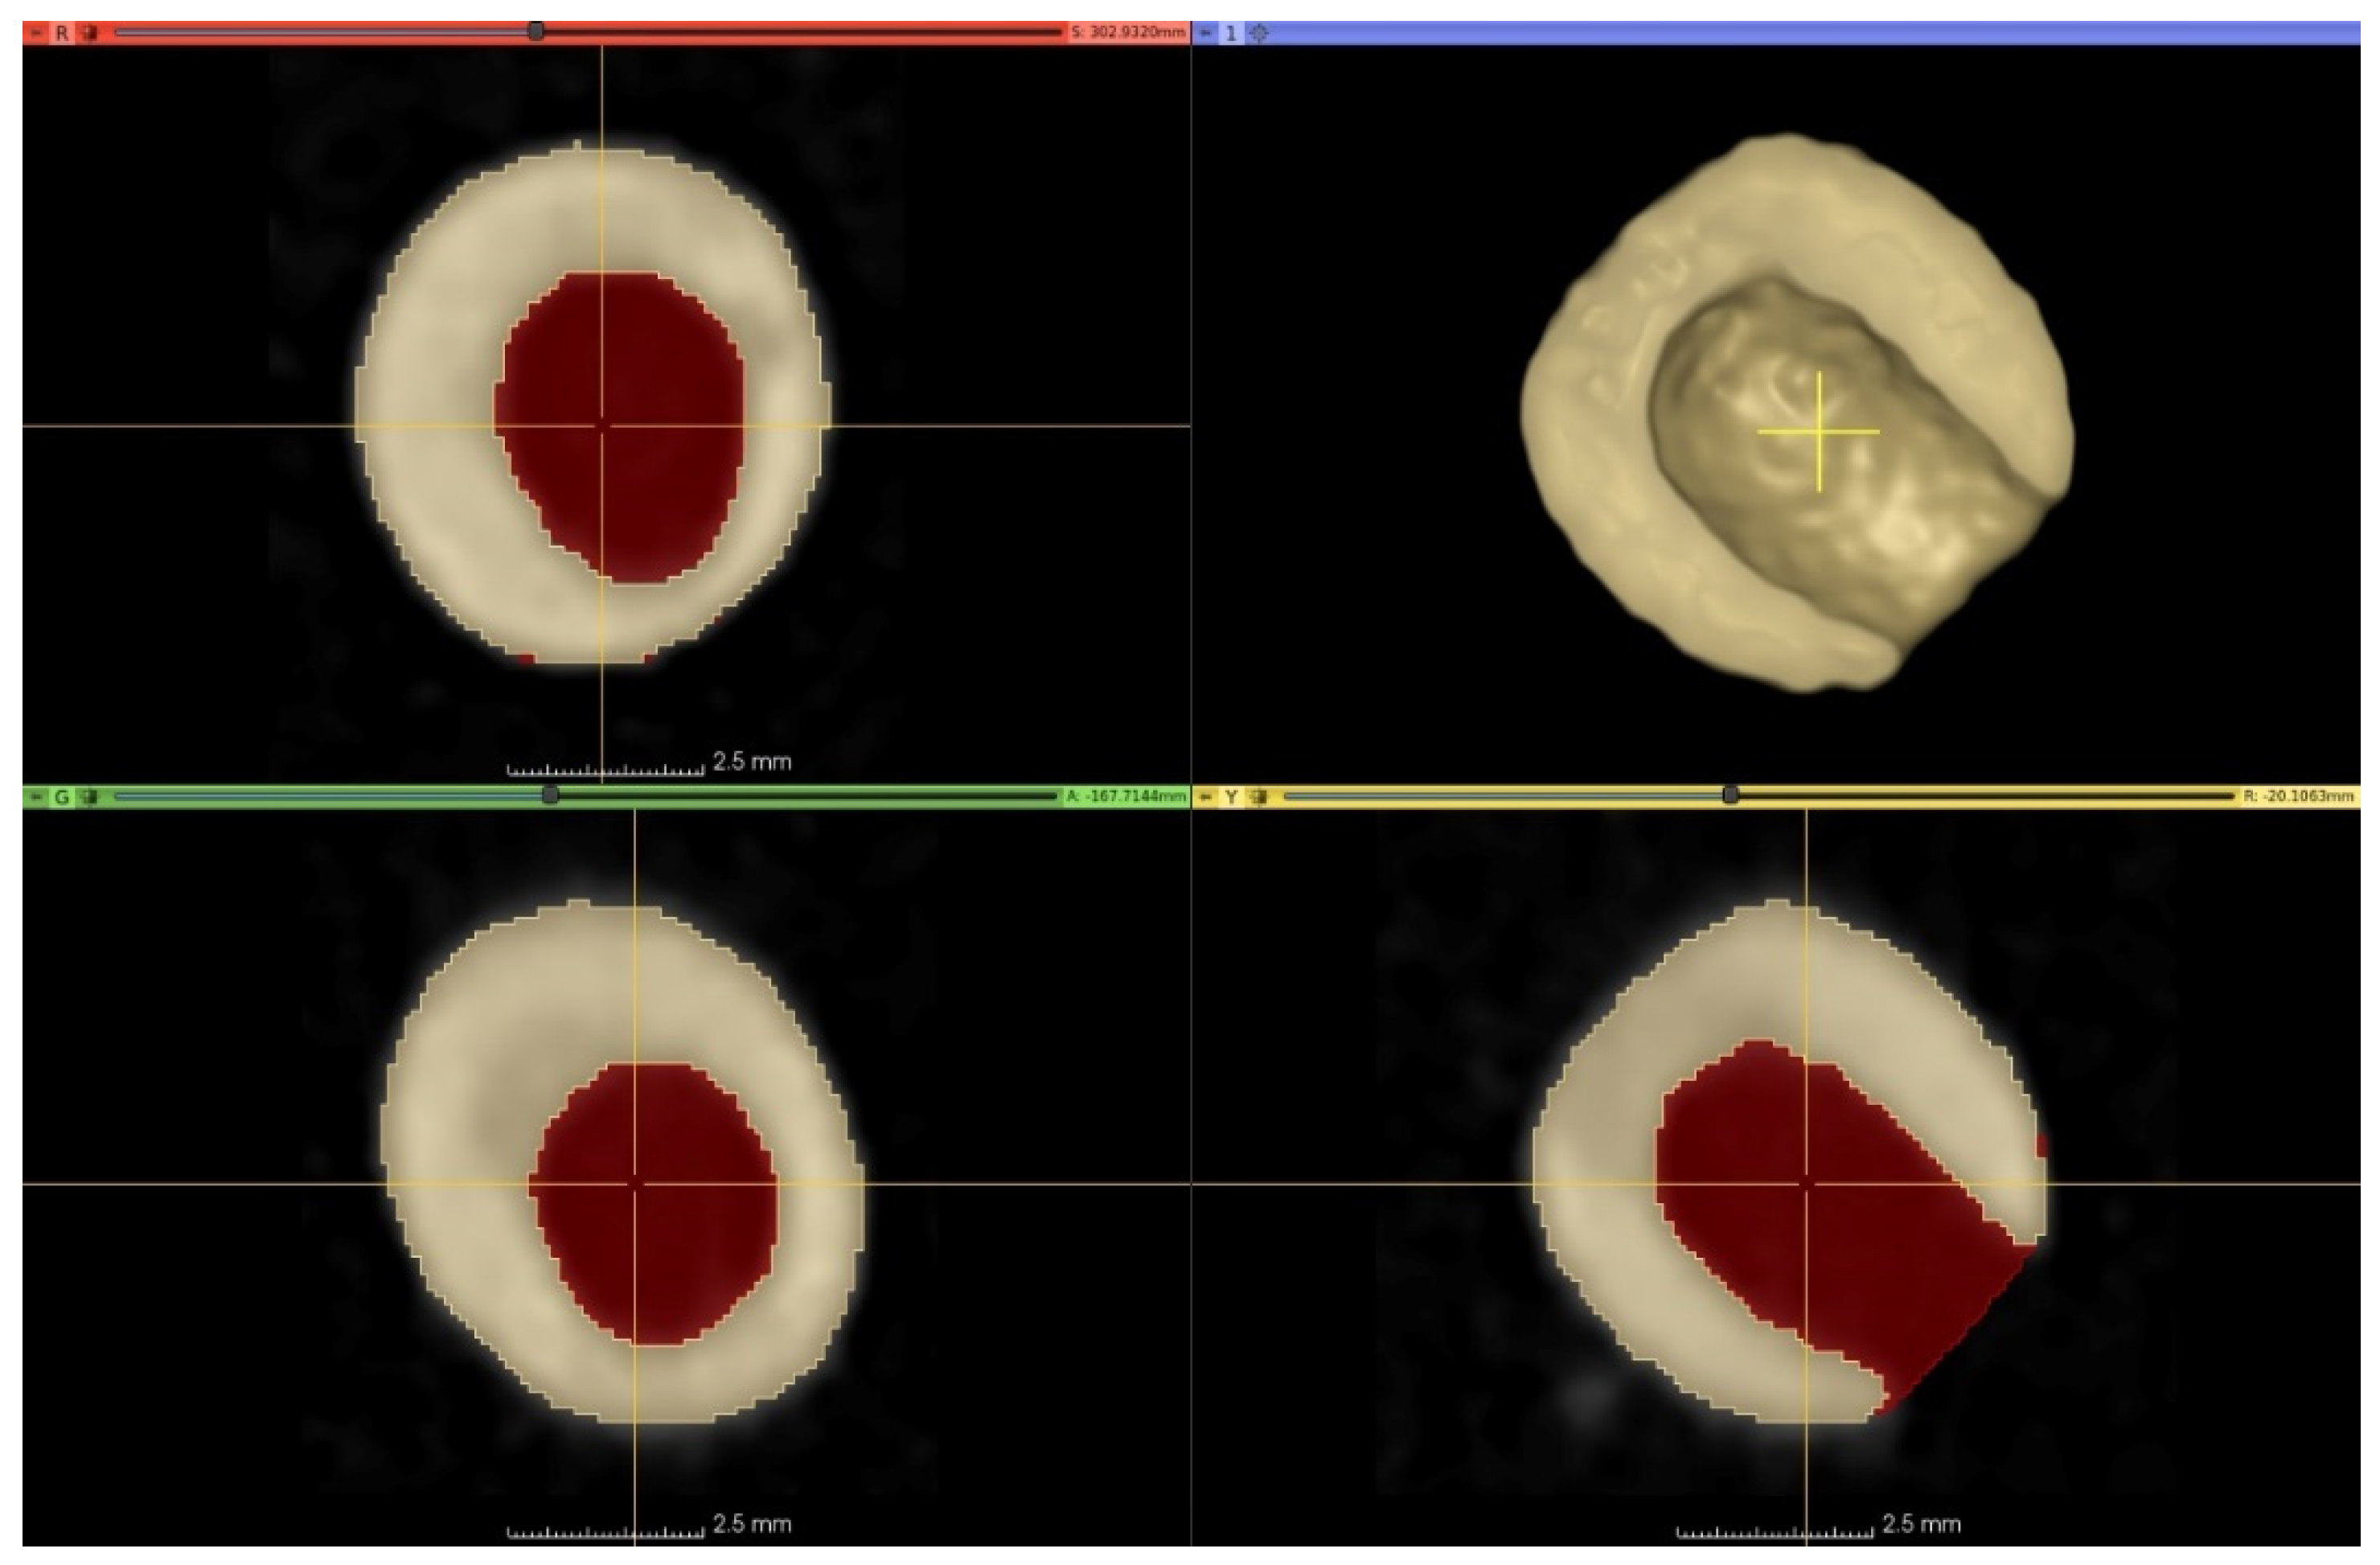Click the 3D view '1' label
Viewport: 2380px width, 1565px height.
(x=1231, y=33)
